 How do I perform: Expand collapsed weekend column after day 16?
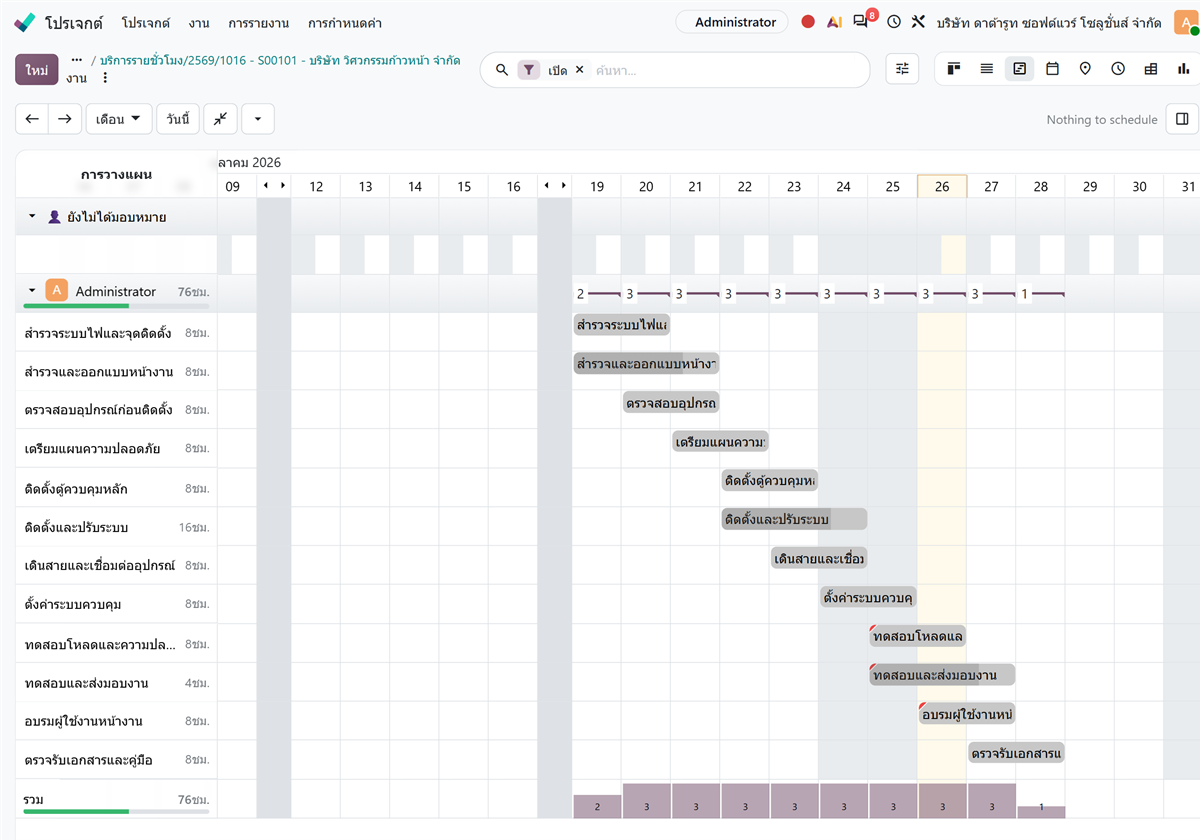tap(555, 186)
